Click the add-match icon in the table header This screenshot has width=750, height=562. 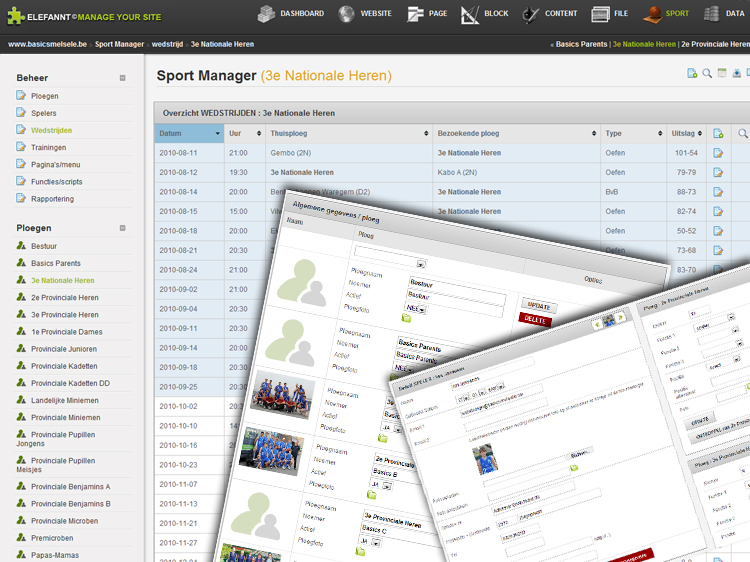pyautogui.click(x=718, y=134)
